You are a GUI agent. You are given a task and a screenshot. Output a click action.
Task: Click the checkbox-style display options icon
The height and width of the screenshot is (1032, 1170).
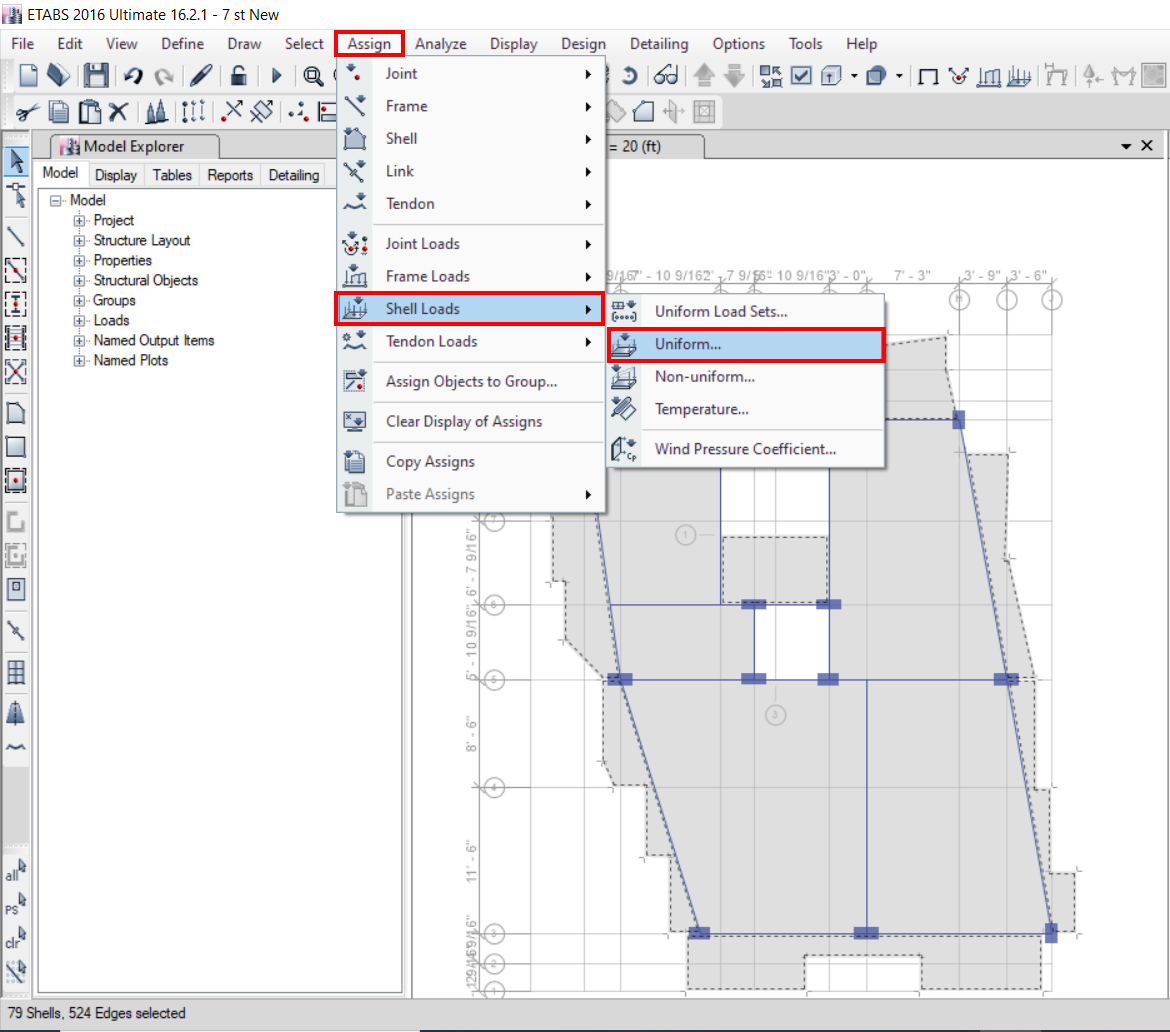pos(801,76)
